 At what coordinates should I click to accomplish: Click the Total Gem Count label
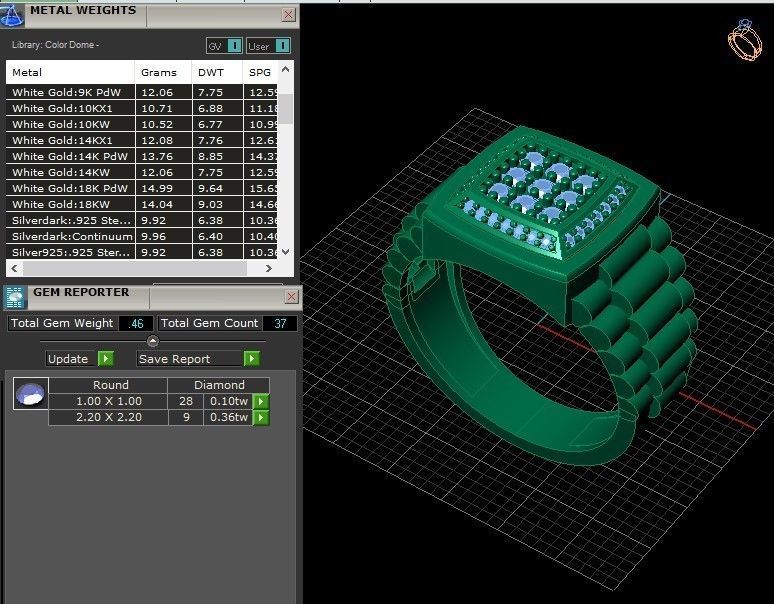[209, 323]
